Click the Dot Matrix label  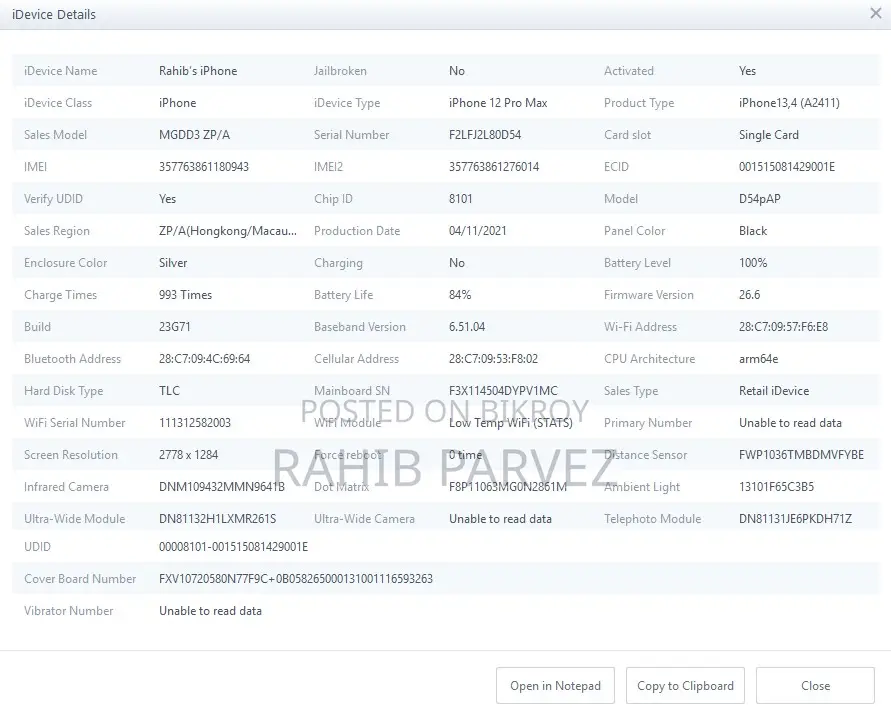point(341,487)
